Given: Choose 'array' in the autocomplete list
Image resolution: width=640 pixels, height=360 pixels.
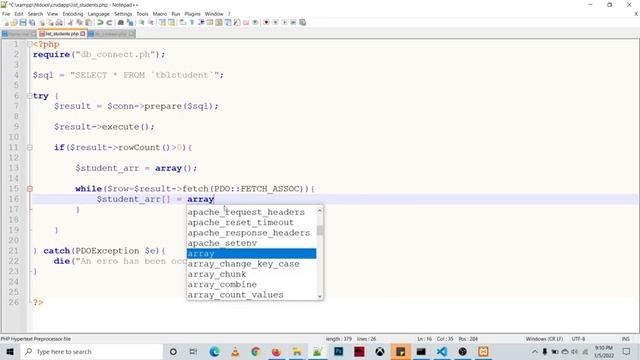Looking at the screenshot, I should [x=251, y=253].
